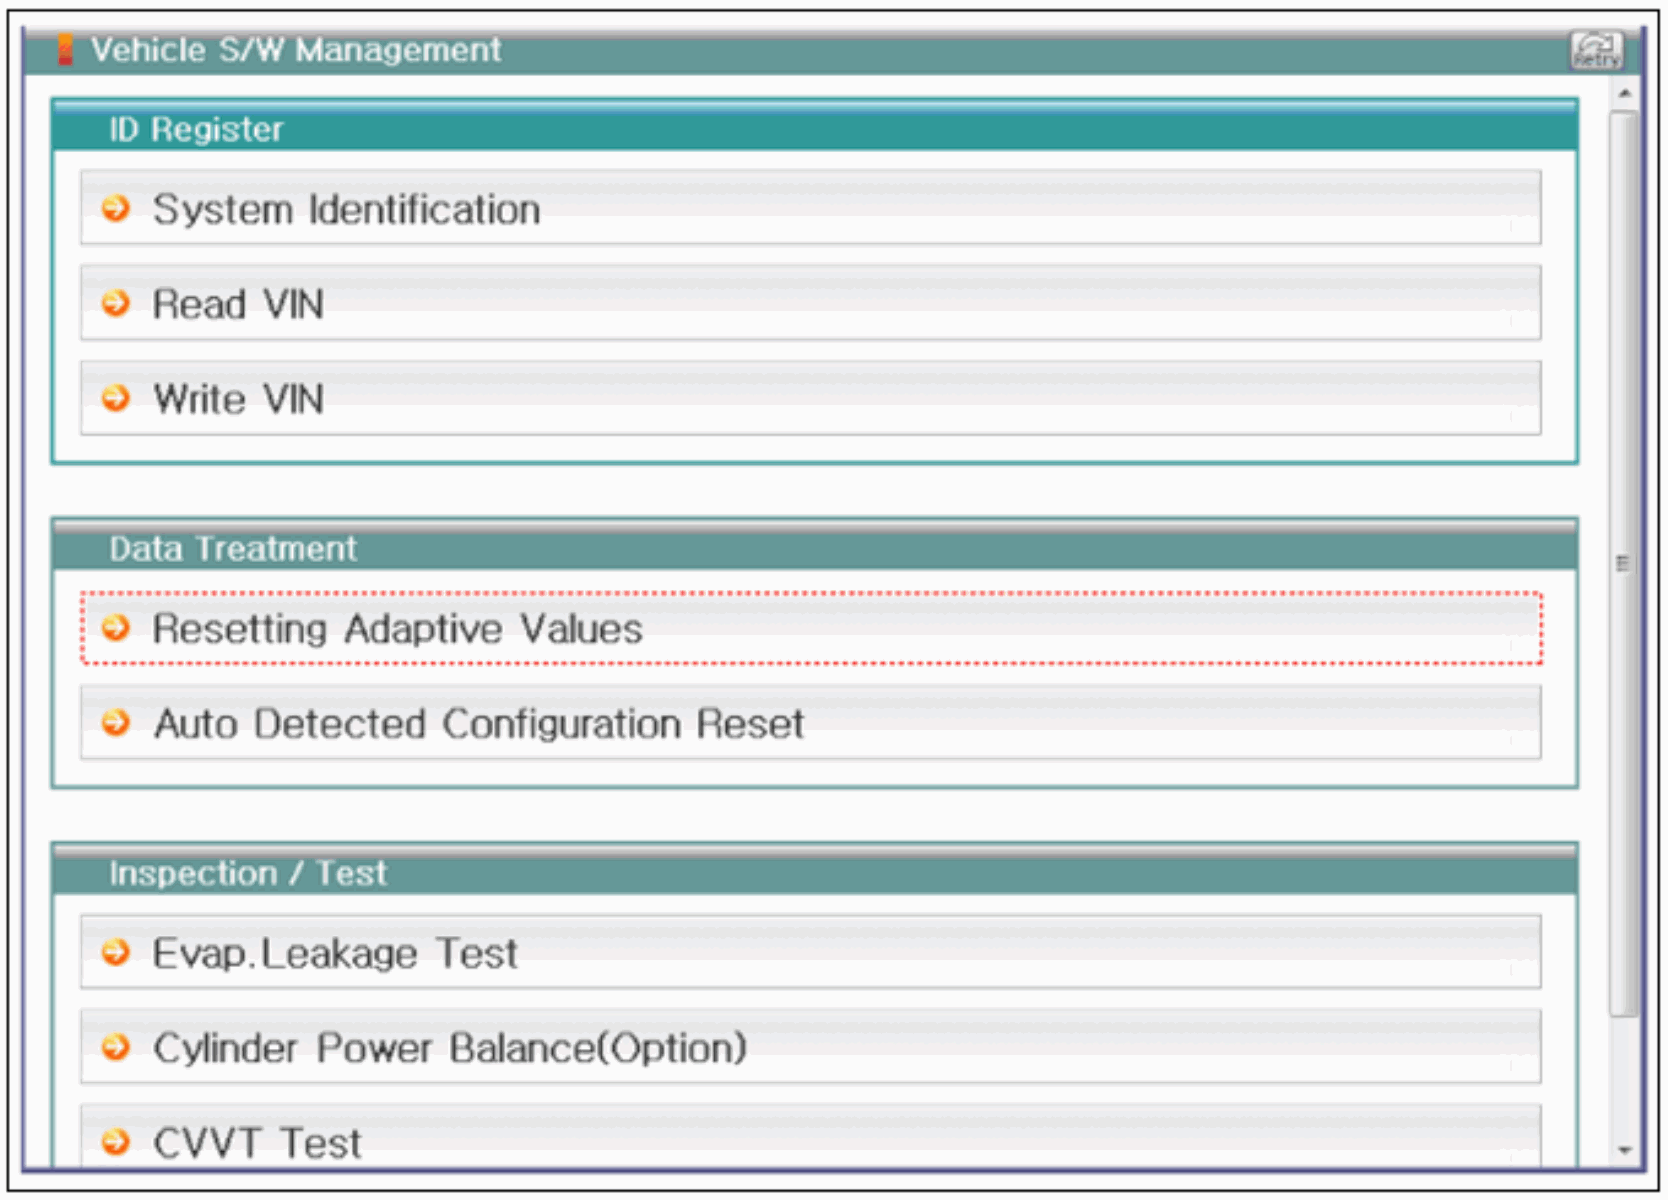Open System Identification

click(346, 210)
